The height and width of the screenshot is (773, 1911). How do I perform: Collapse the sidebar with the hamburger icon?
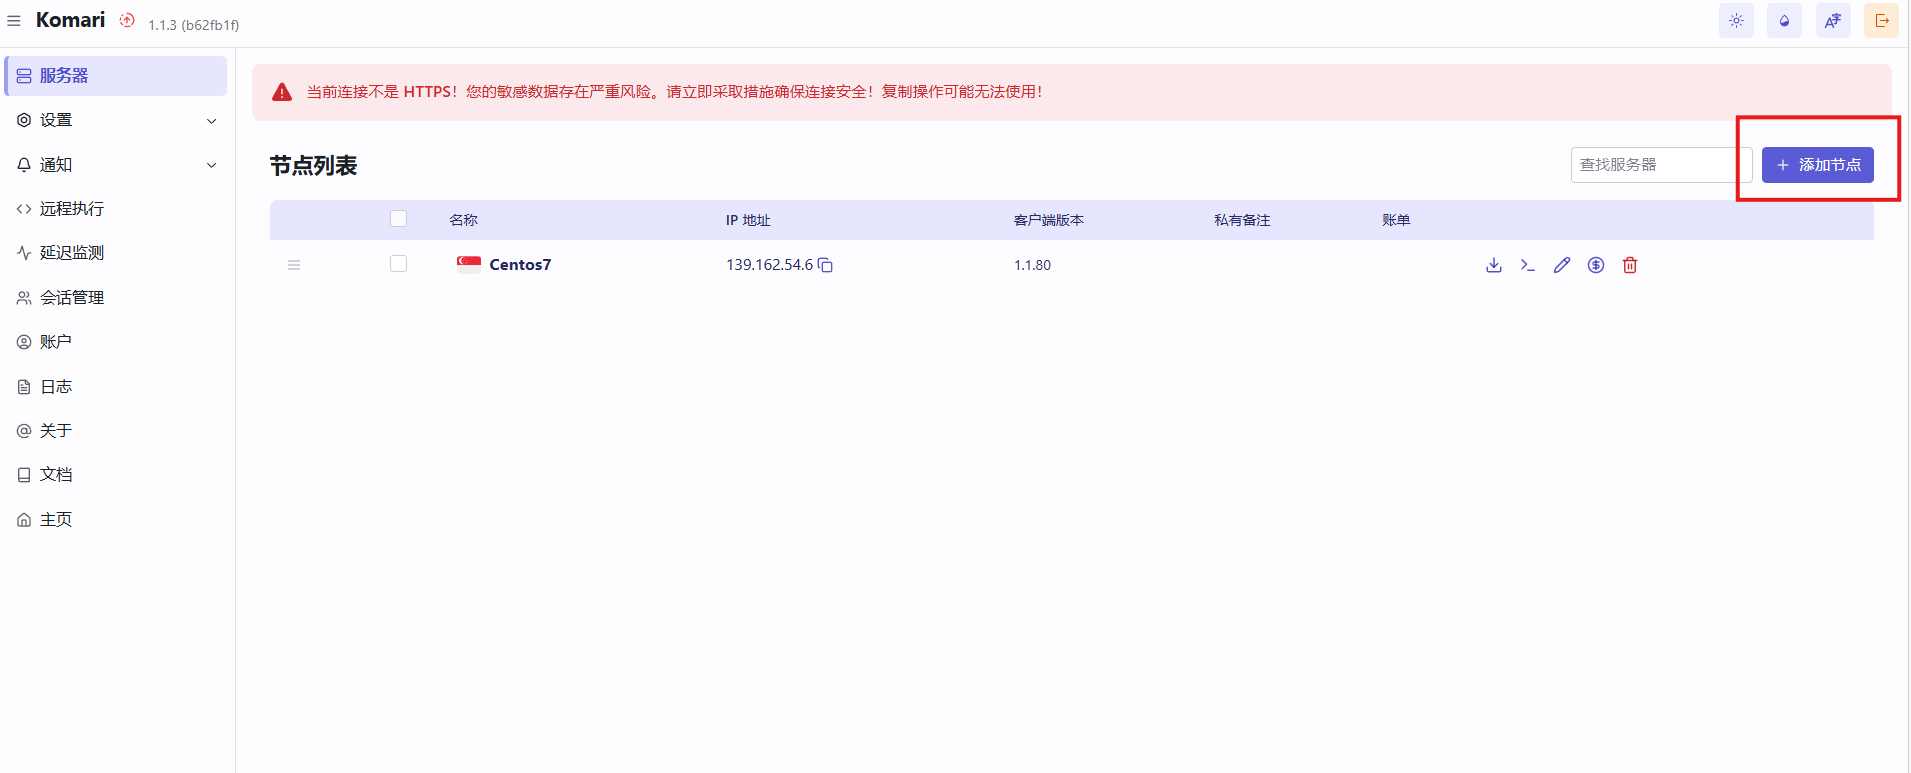[14, 21]
